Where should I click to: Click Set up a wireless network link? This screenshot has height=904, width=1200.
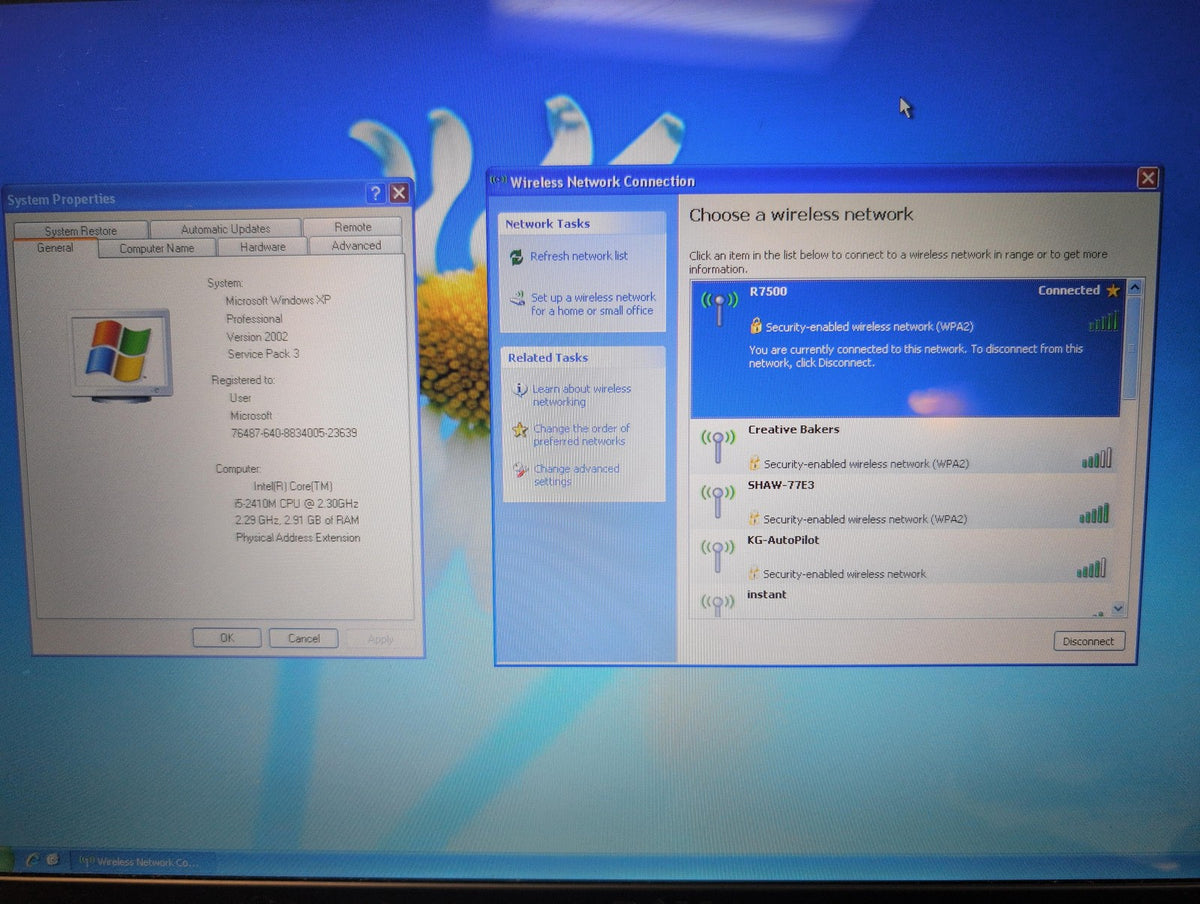pos(593,304)
